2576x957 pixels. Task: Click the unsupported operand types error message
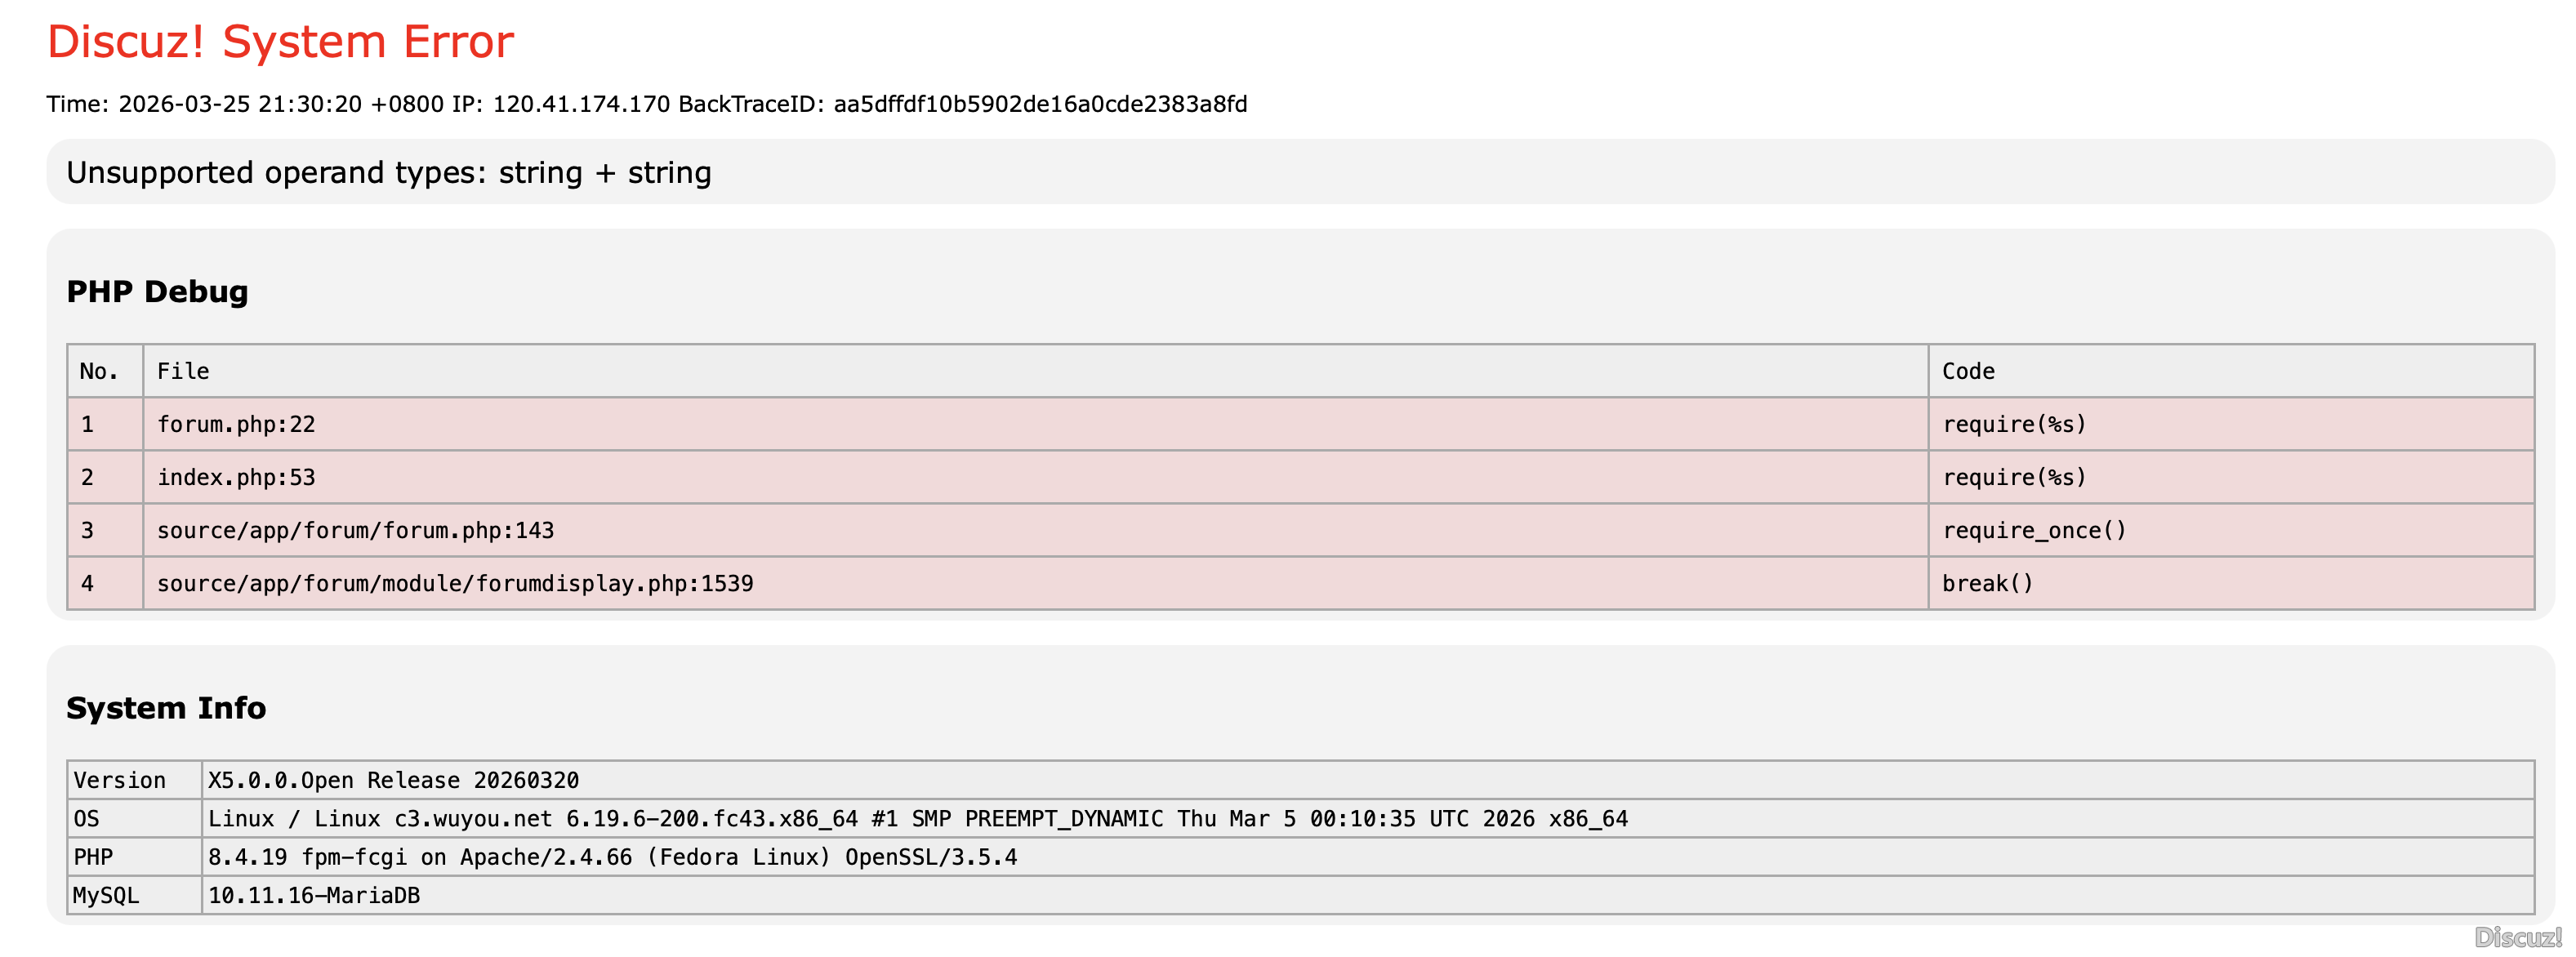(x=389, y=173)
